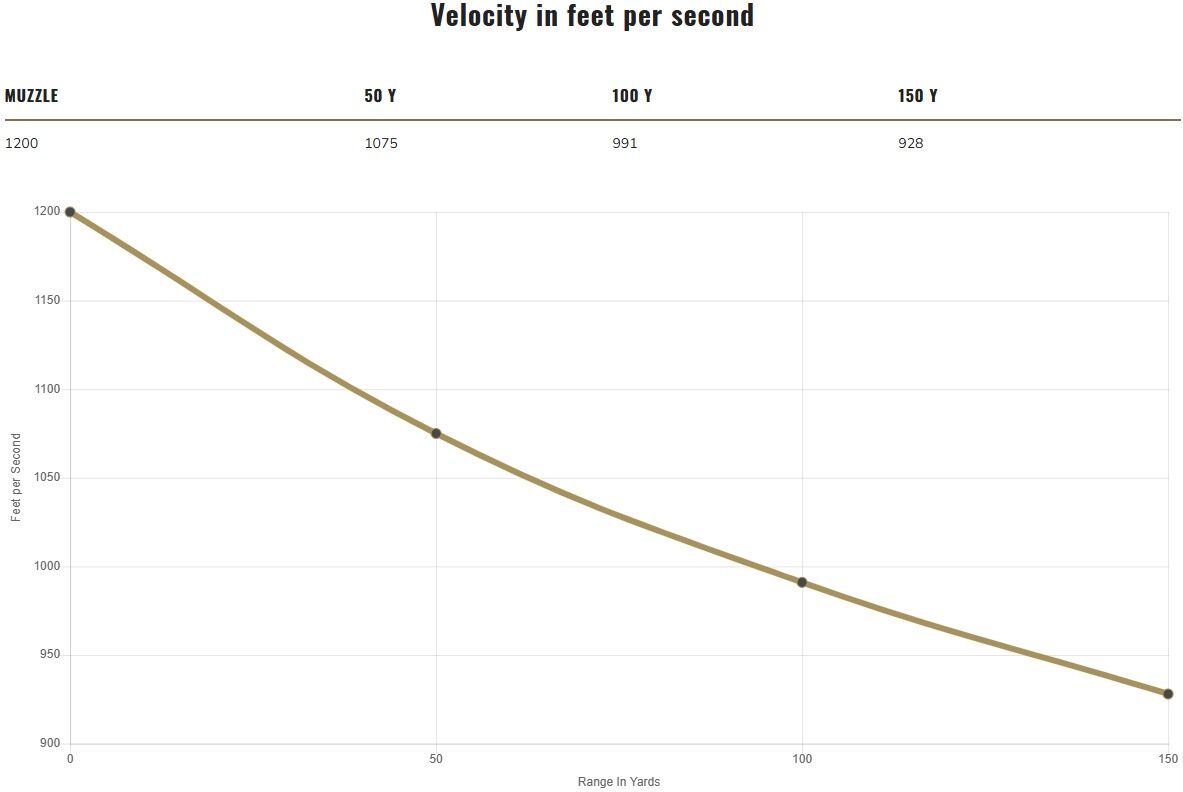
Task: Click the 100-yard data point on the curve
Action: pos(802,582)
